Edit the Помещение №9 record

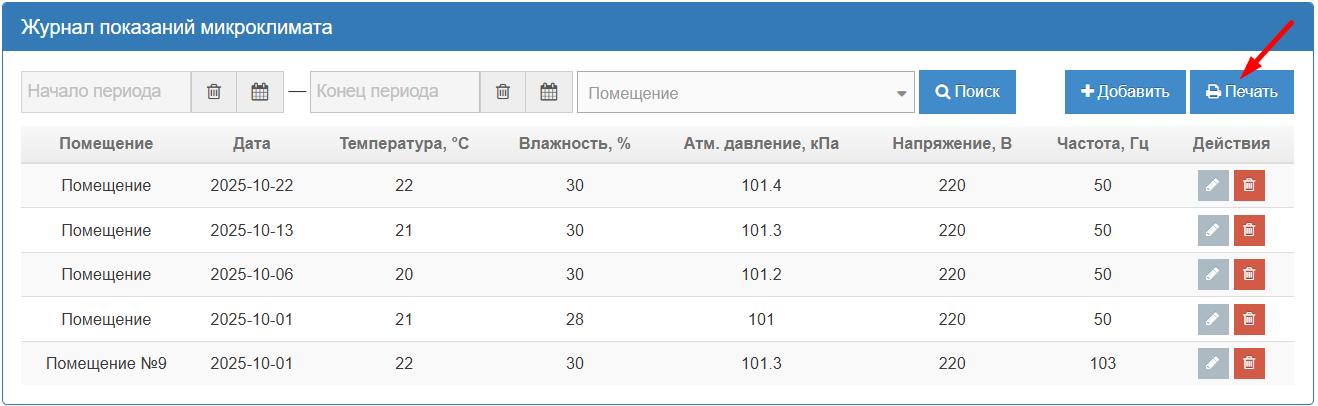(x=1213, y=363)
